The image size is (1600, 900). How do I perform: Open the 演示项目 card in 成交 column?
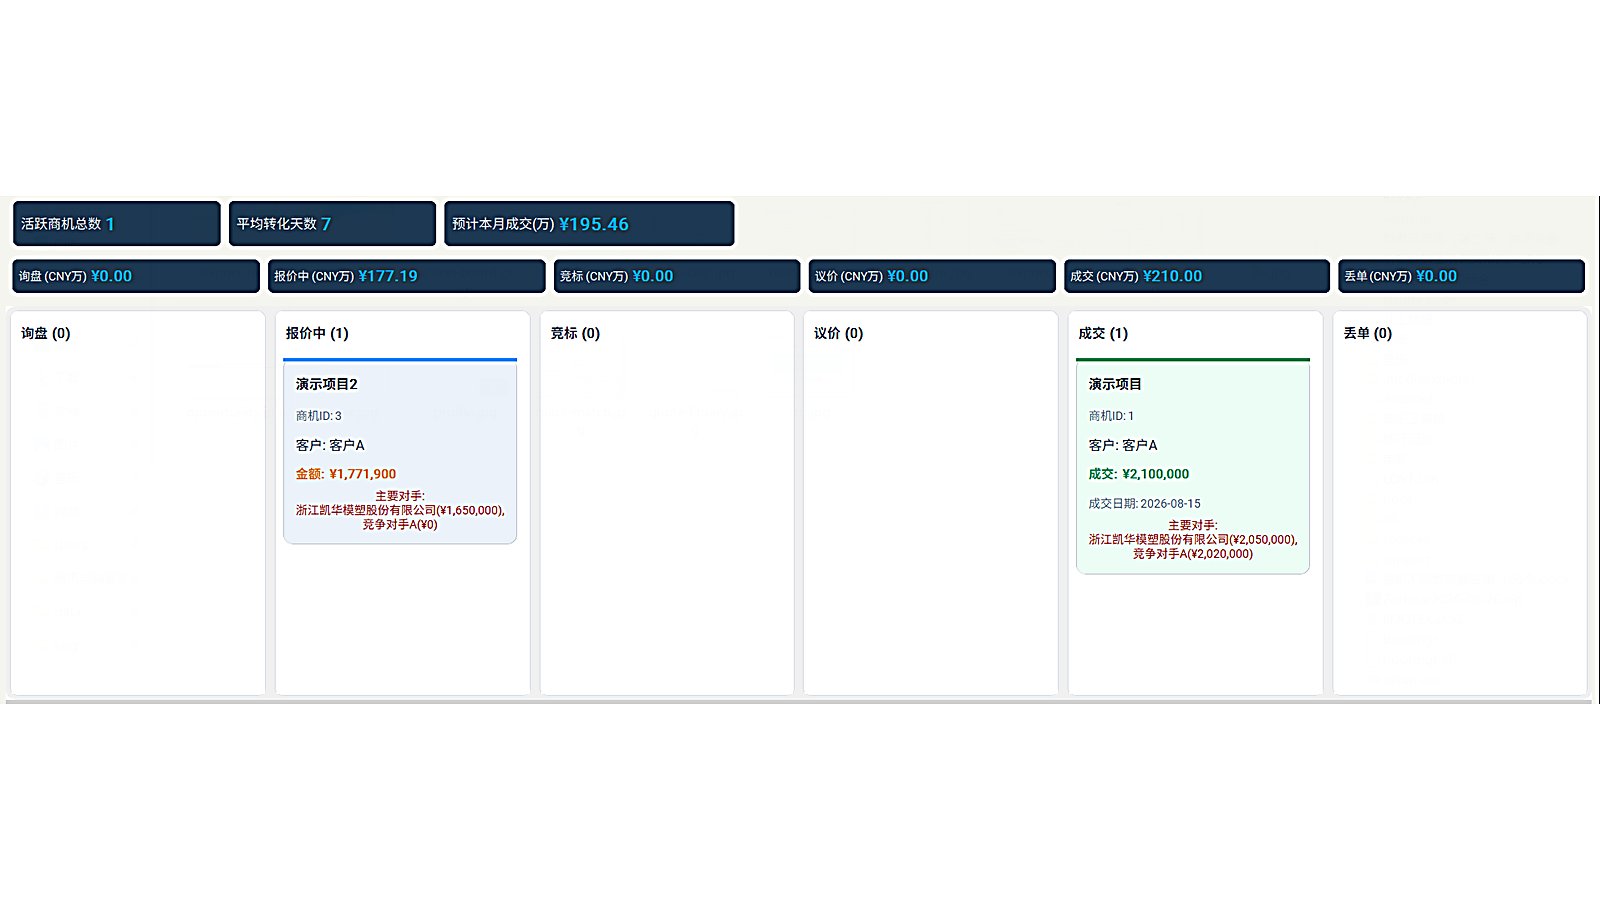tap(1193, 466)
